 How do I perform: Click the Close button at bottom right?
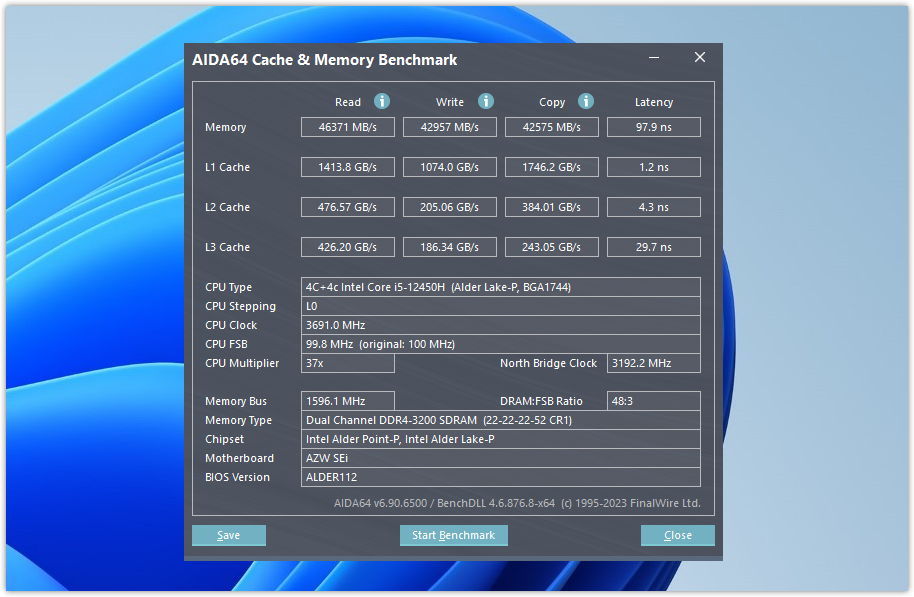[x=677, y=535]
